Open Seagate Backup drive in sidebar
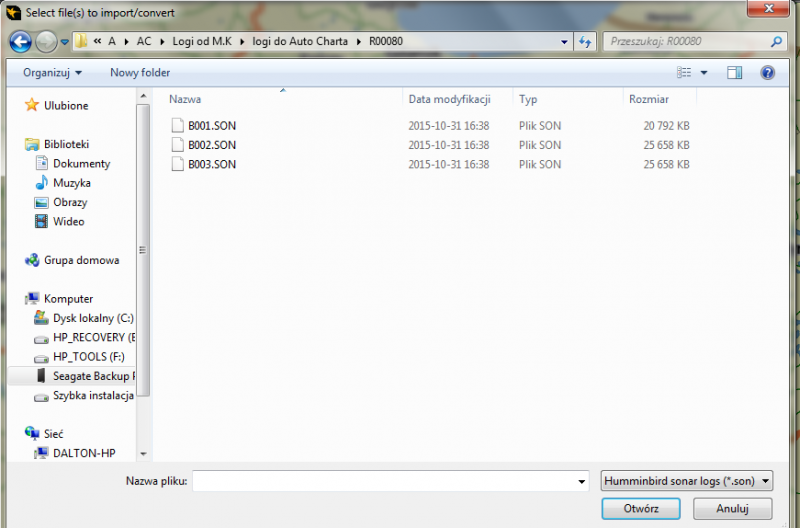800x528 pixels. [x=84, y=376]
